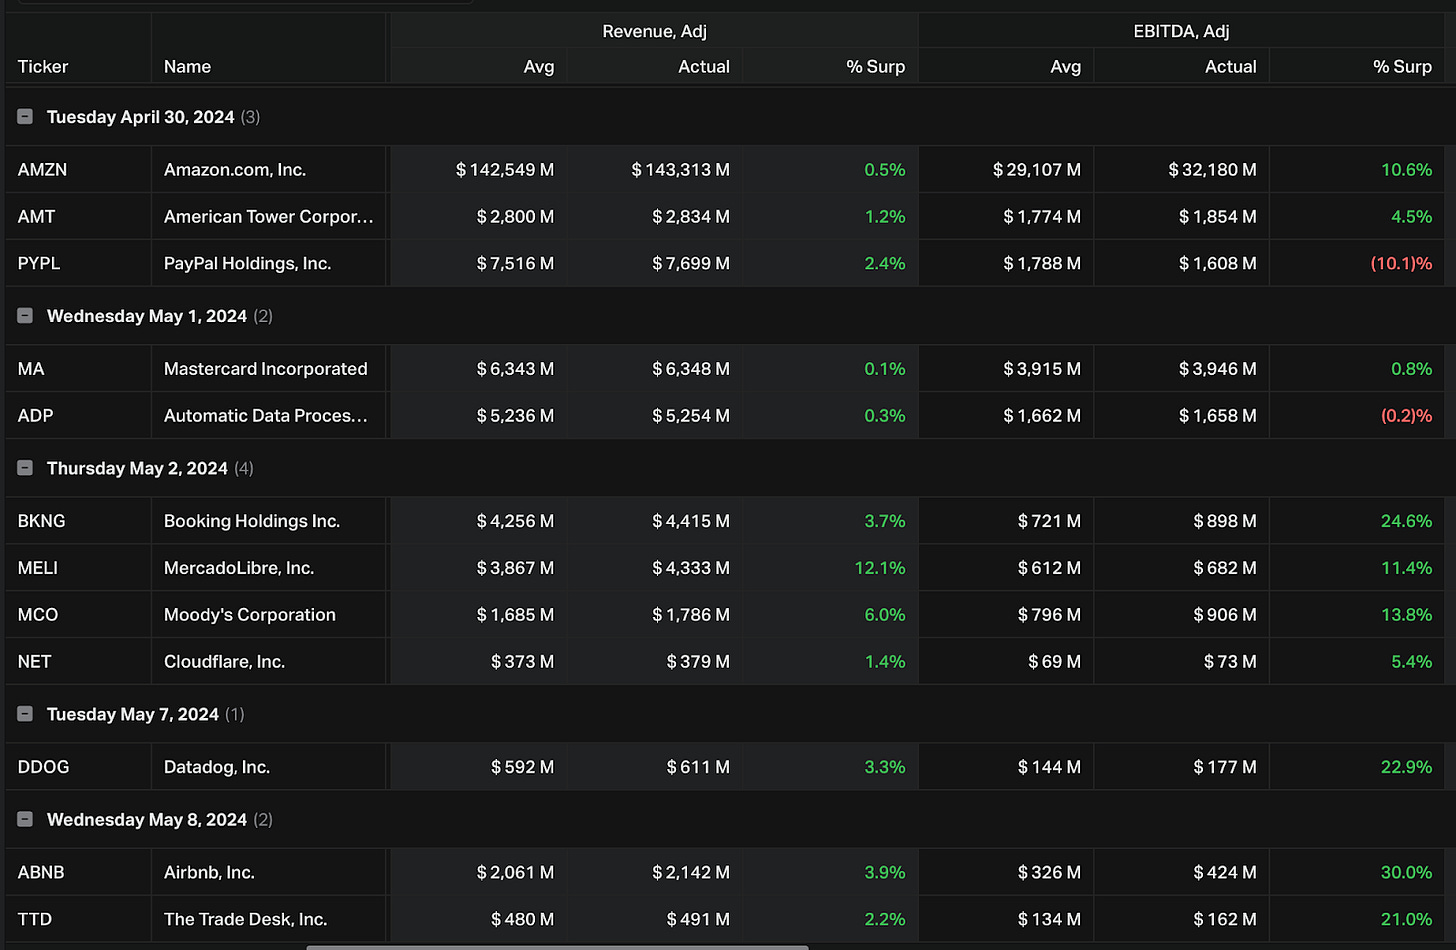Click the EBITDA, Adj group header
This screenshot has height=950, width=1456.
click(x=1181, y=31)
